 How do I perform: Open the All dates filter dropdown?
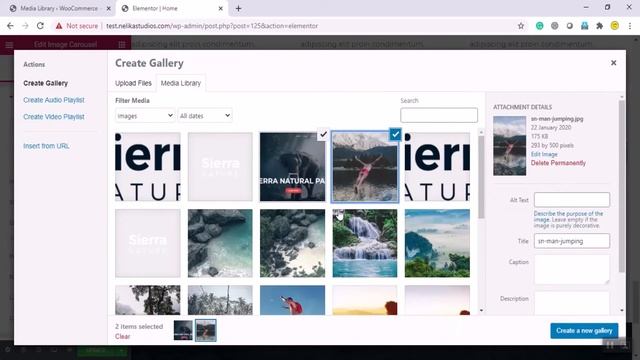205,116
